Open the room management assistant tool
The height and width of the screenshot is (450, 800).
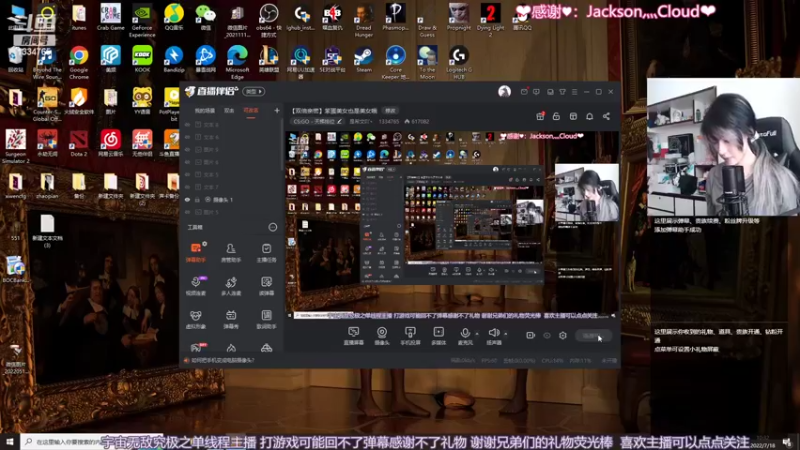(x=231, y=252)
